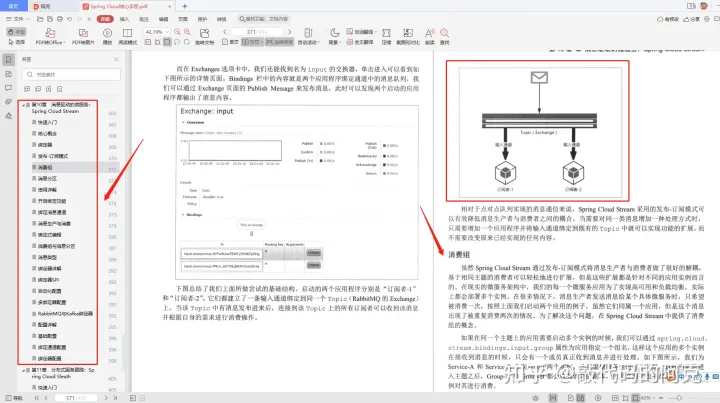Open the Edit ribbon tab
This screenshot has height=403, width=720.
coord(163,19)
